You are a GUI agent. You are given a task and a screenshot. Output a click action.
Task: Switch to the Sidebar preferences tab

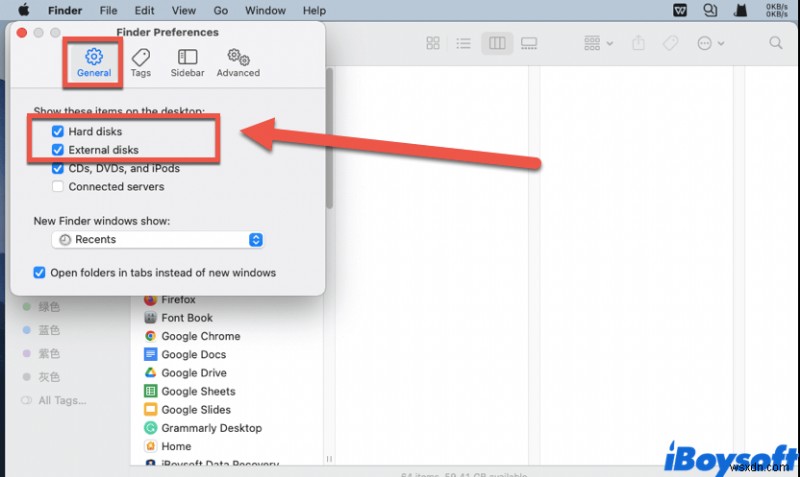tap(187, 63)
